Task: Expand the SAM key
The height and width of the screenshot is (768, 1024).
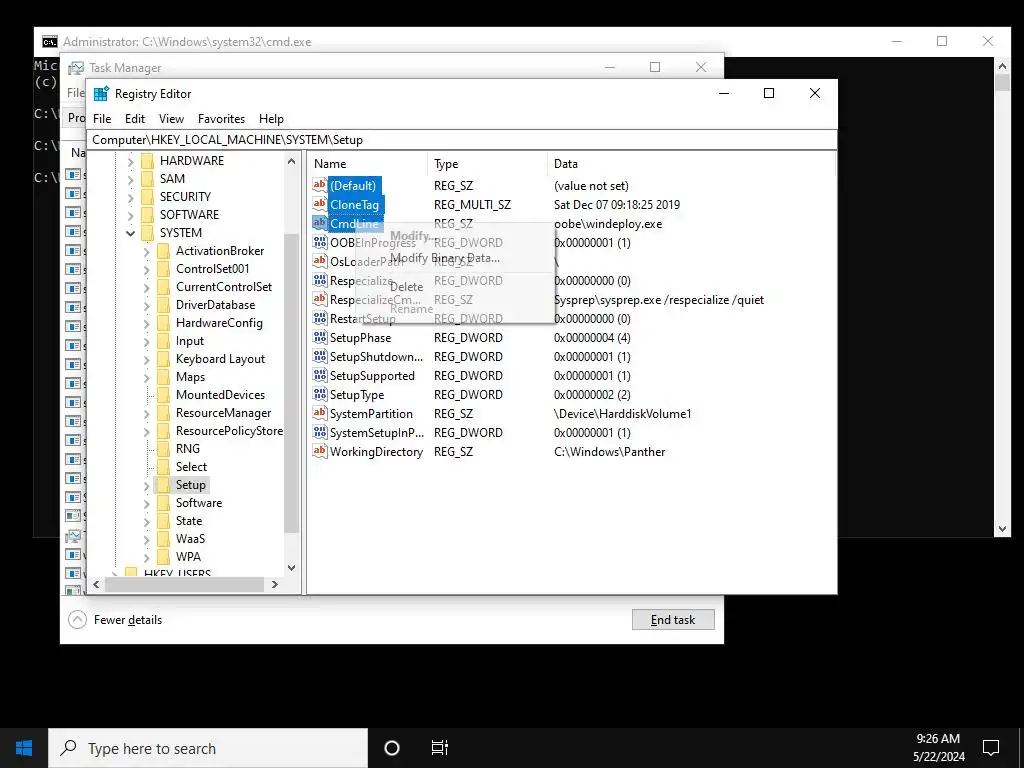Action: [131, 179]
